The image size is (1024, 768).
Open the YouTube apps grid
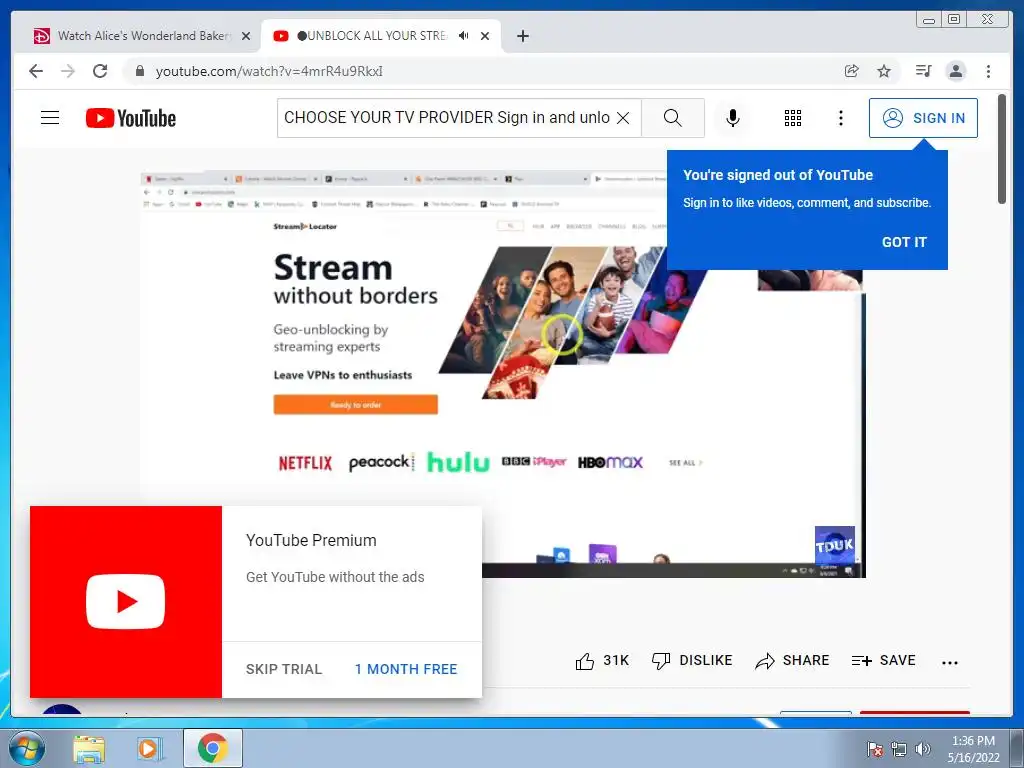click(x=793, y=118)
